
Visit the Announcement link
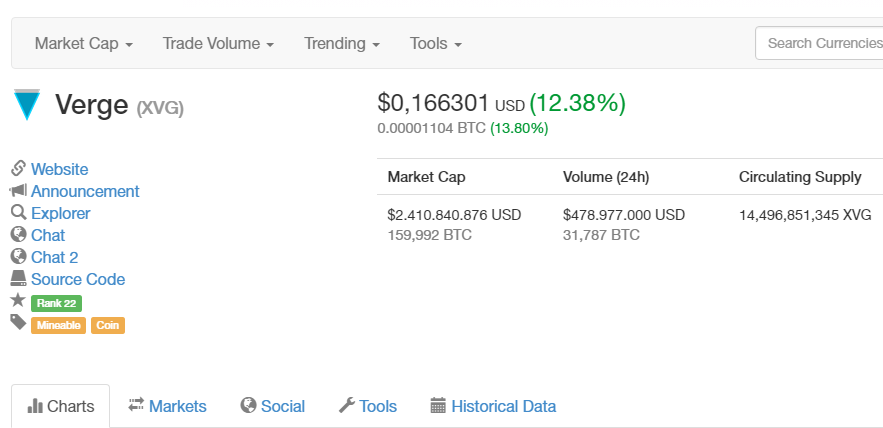pos(85,191)
